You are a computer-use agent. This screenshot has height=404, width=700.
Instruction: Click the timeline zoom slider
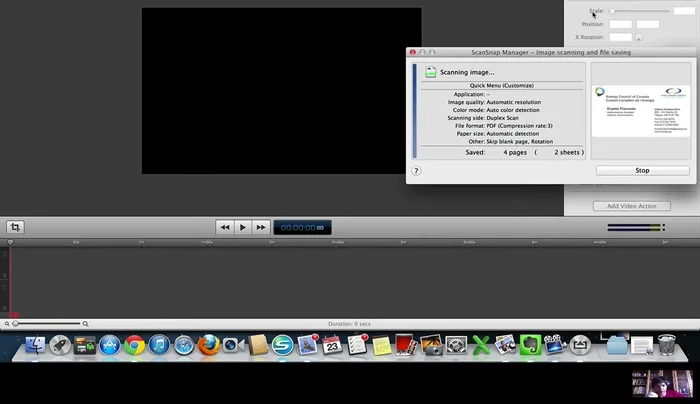coord(14,324)
